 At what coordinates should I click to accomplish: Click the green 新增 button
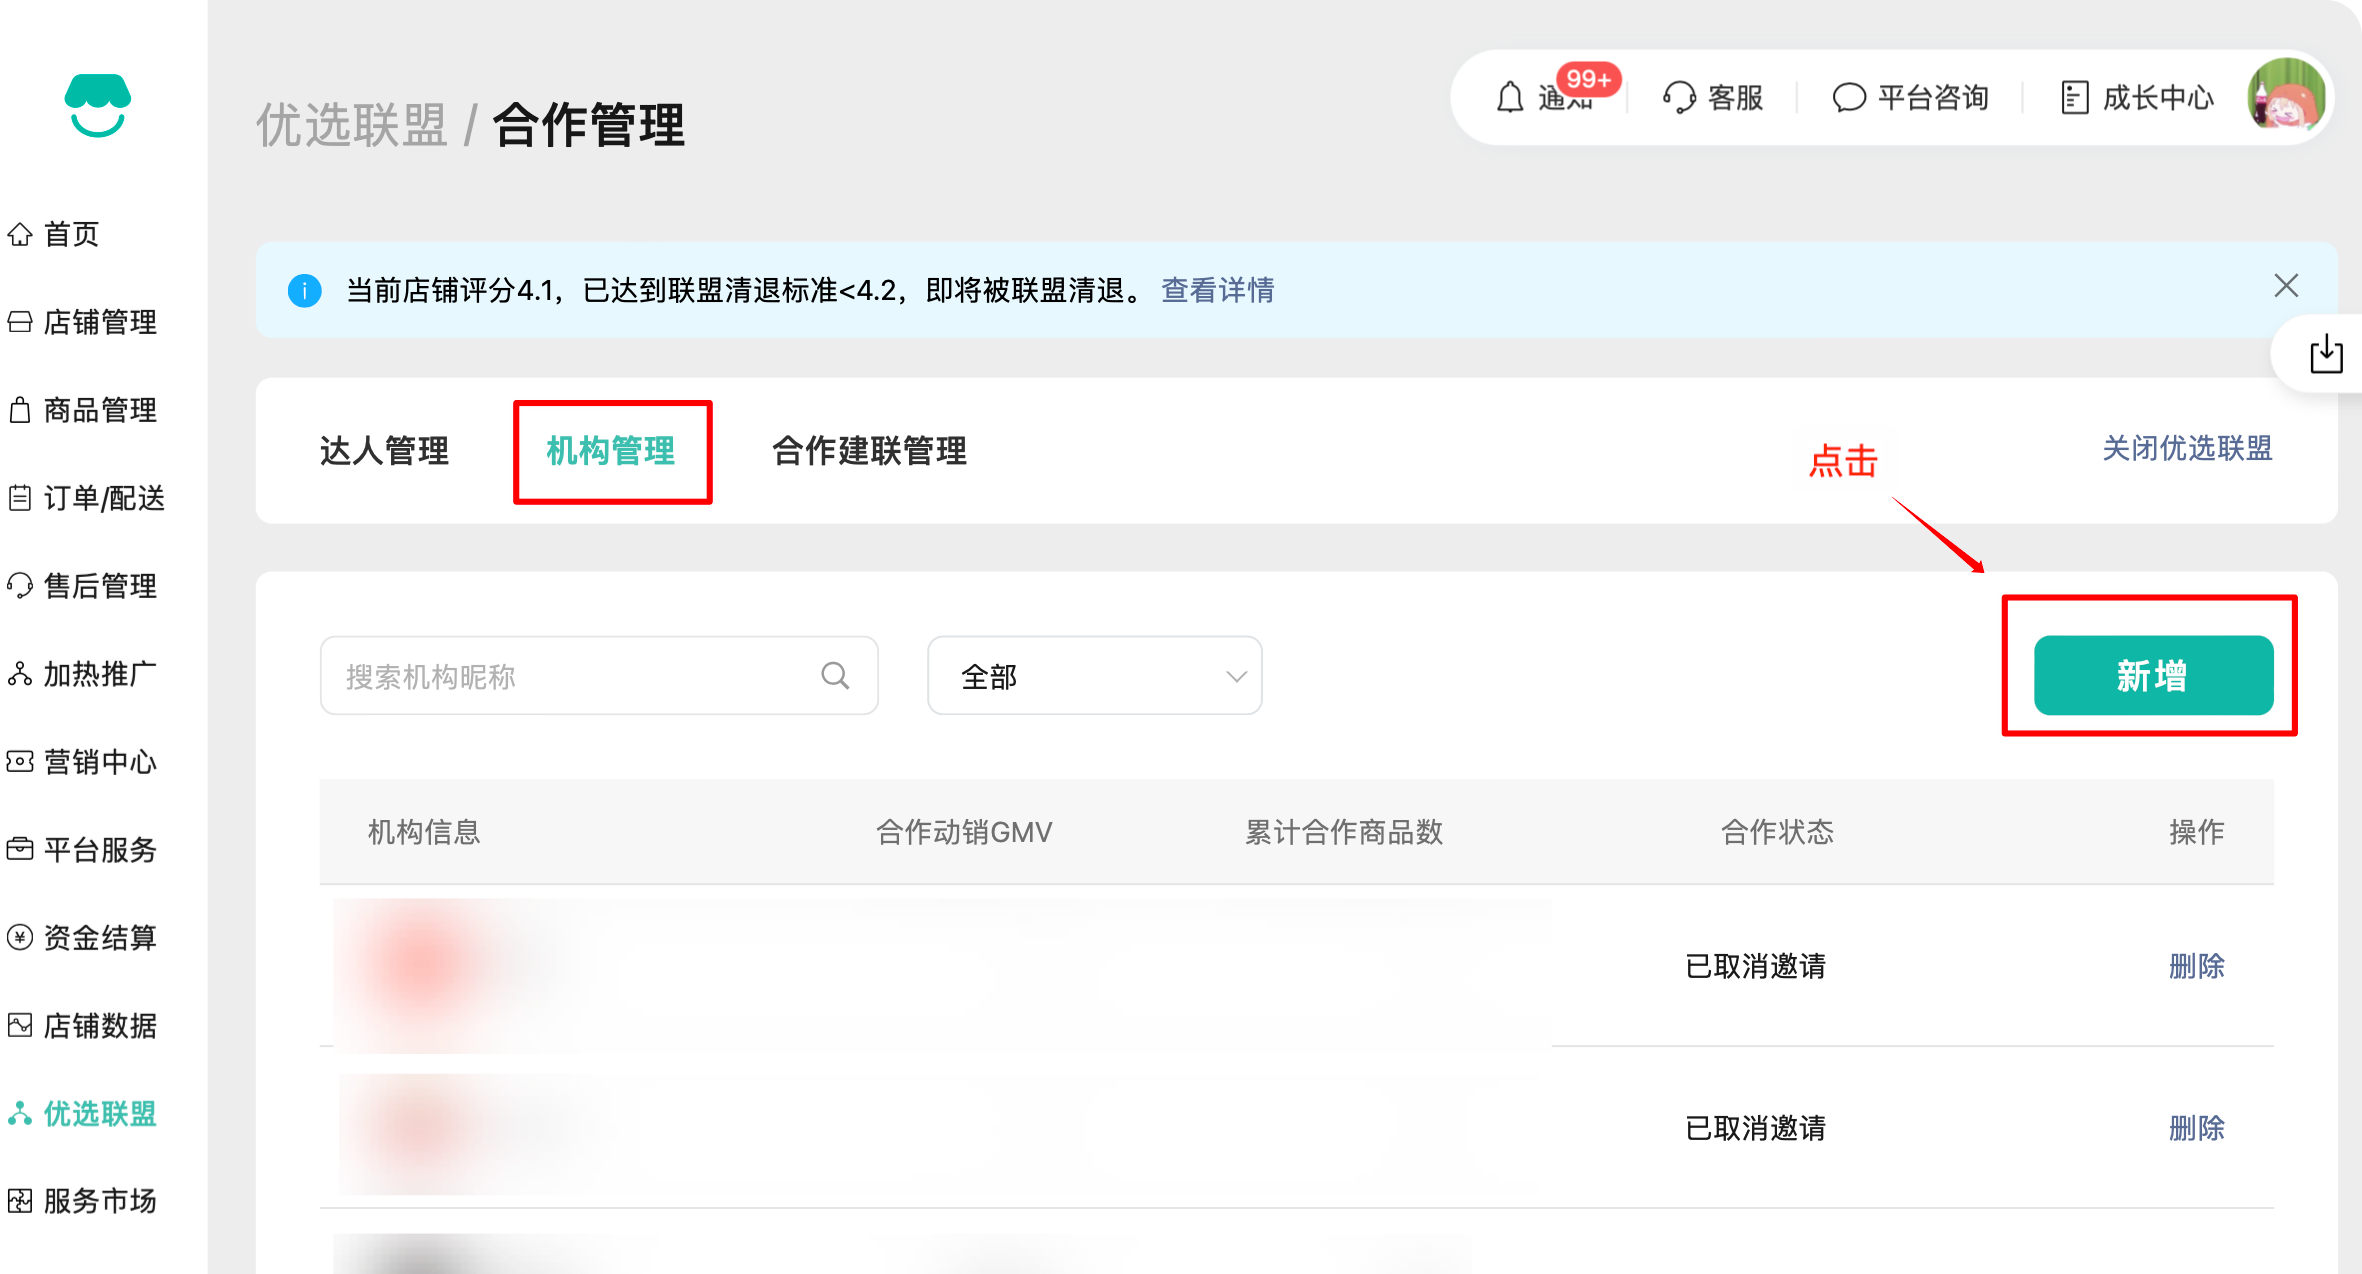click(x=2153, y=676)
